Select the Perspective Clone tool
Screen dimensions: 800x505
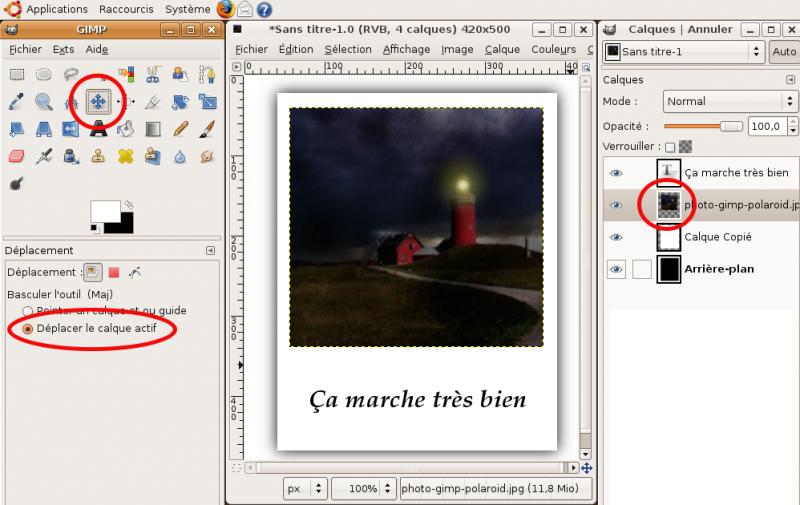coord(153,156)
